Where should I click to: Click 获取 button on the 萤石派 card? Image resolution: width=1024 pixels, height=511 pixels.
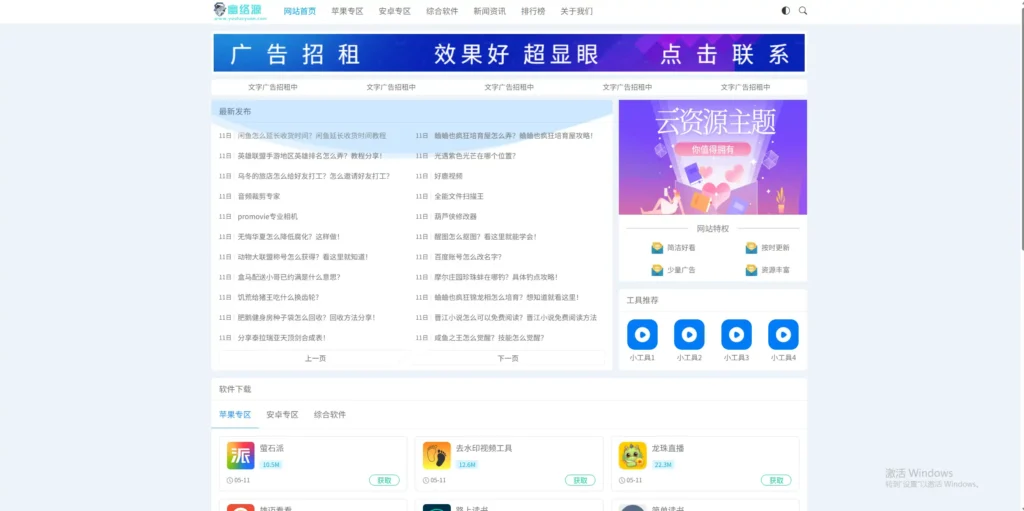point(384,480)
